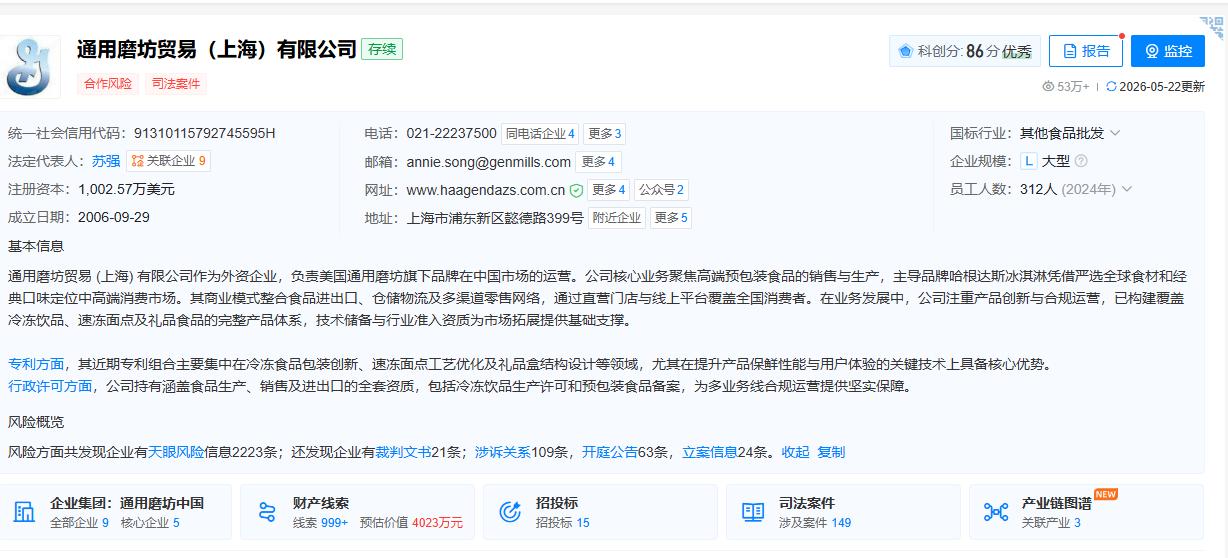
Task: Click 同电话企业 4 badge
Action: 540,133
